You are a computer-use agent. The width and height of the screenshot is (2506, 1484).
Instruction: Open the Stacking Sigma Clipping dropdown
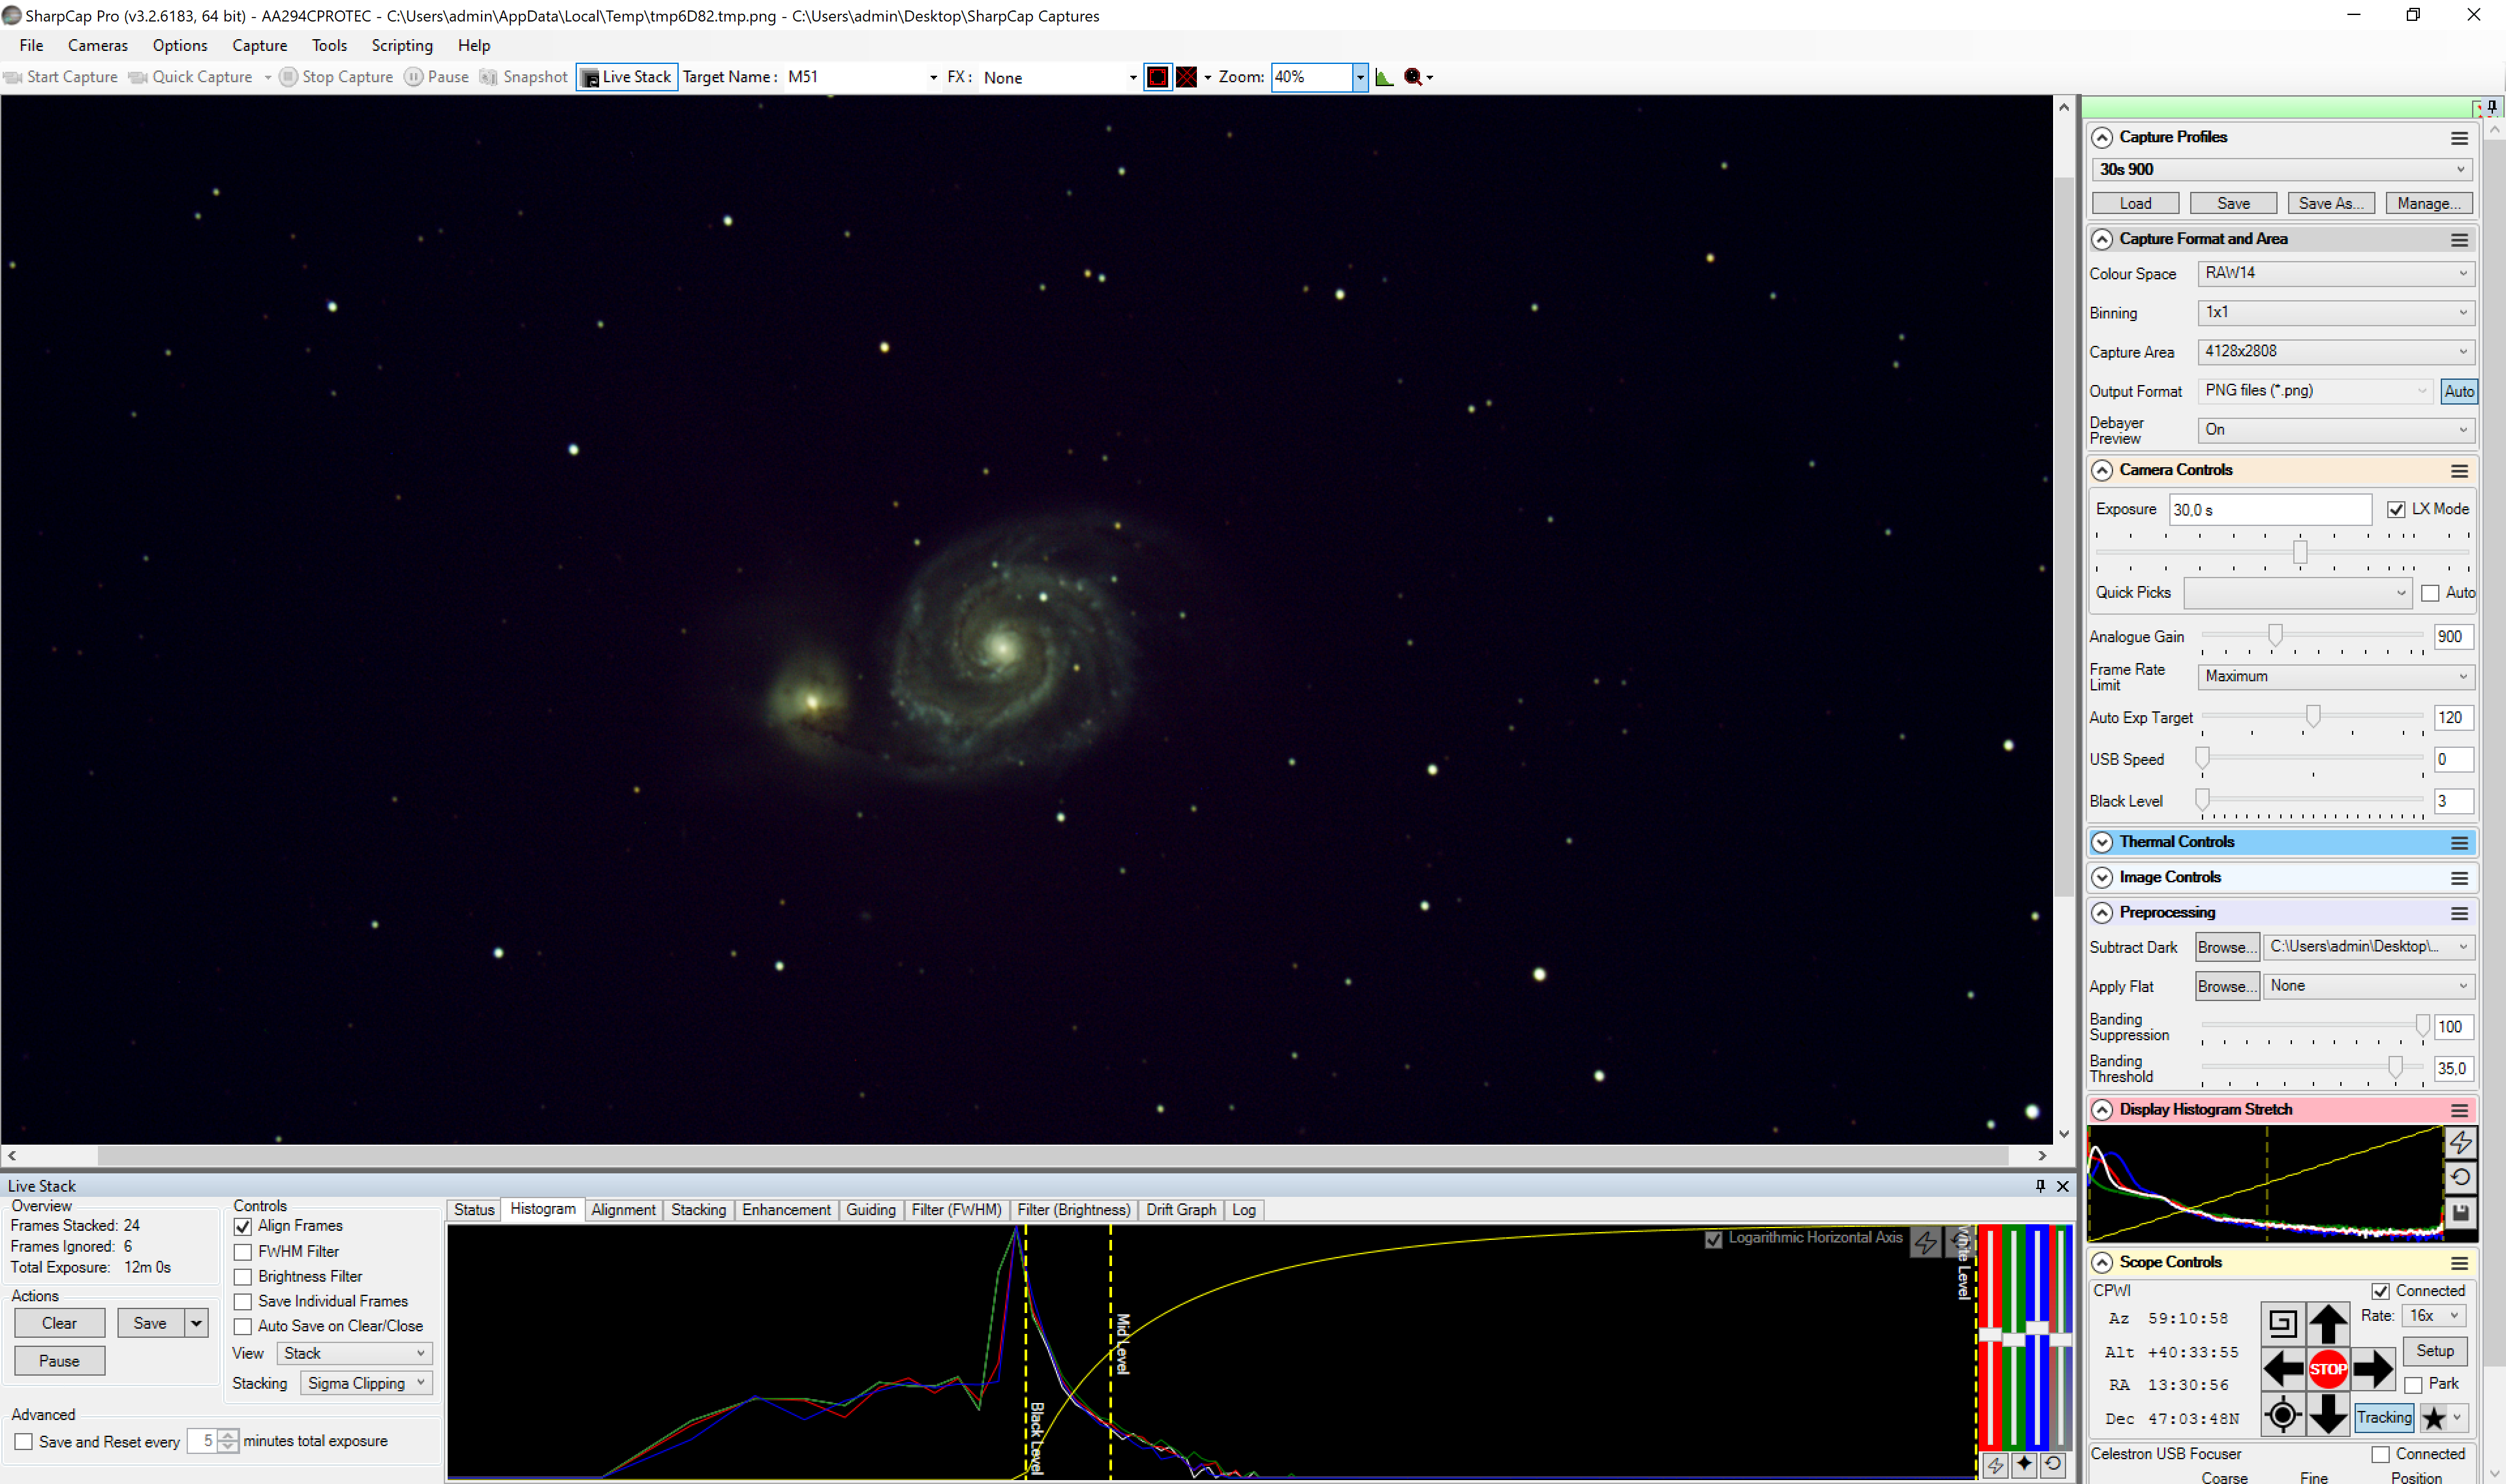click(365, 1384)
